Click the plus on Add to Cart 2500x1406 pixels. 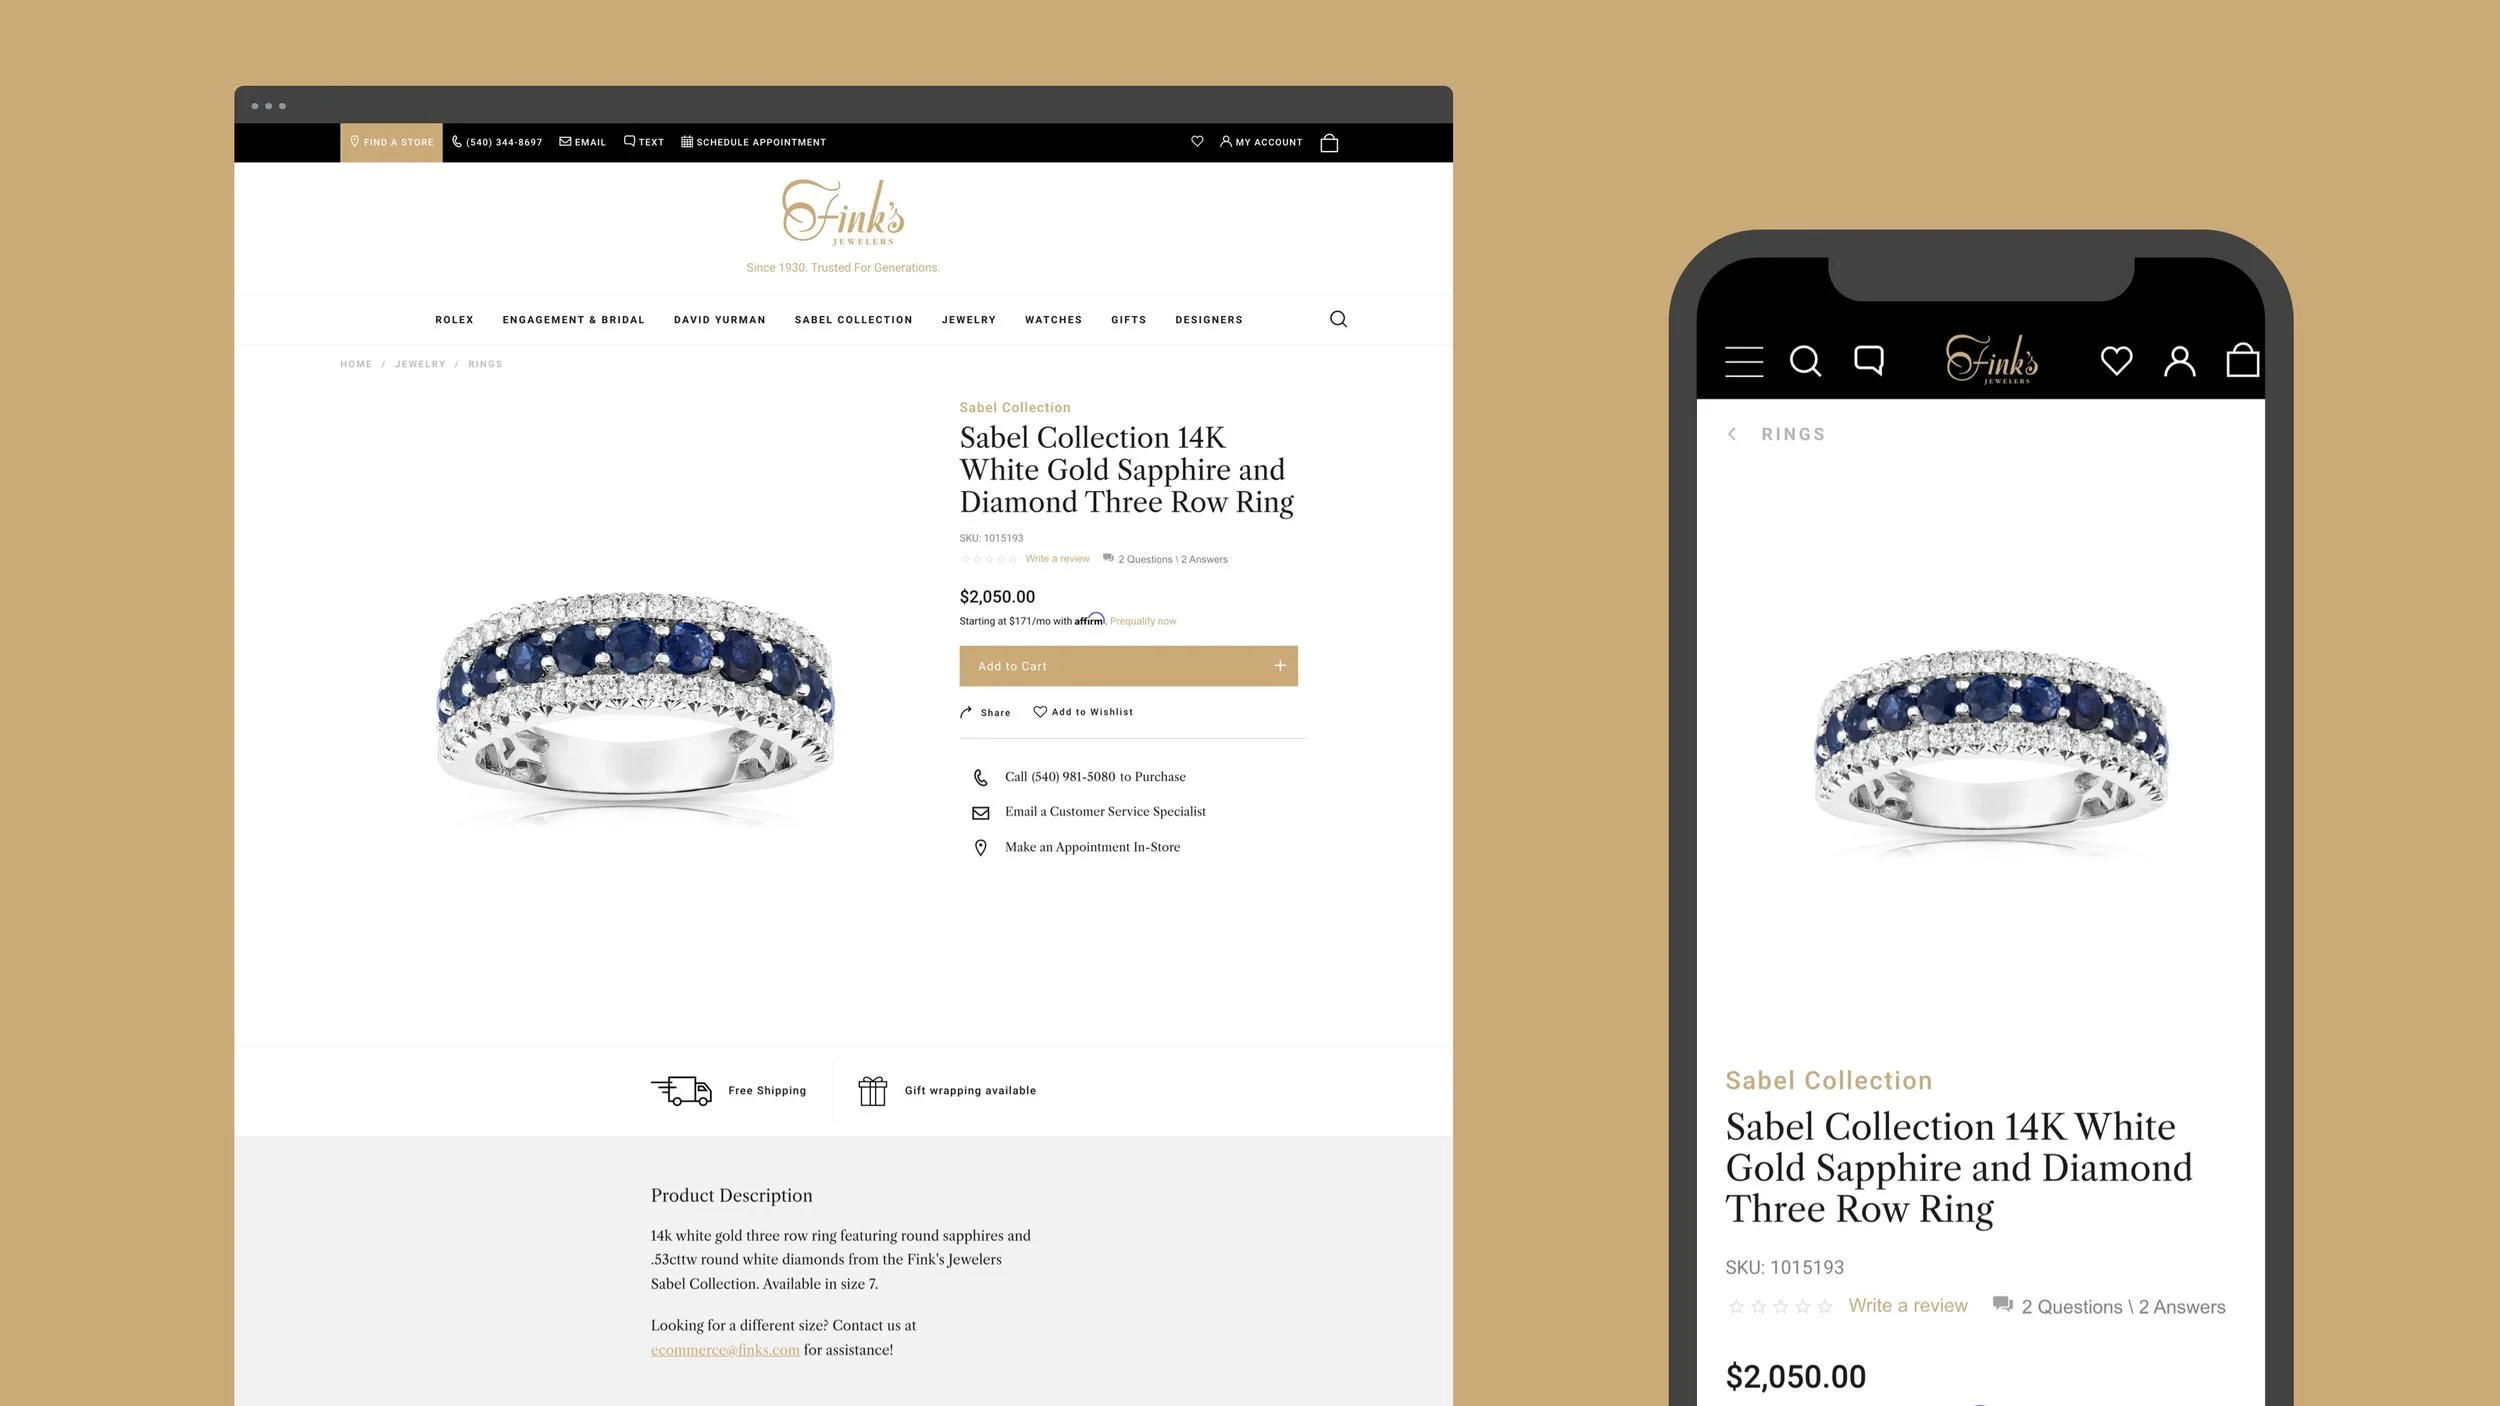pos(1280,666)
